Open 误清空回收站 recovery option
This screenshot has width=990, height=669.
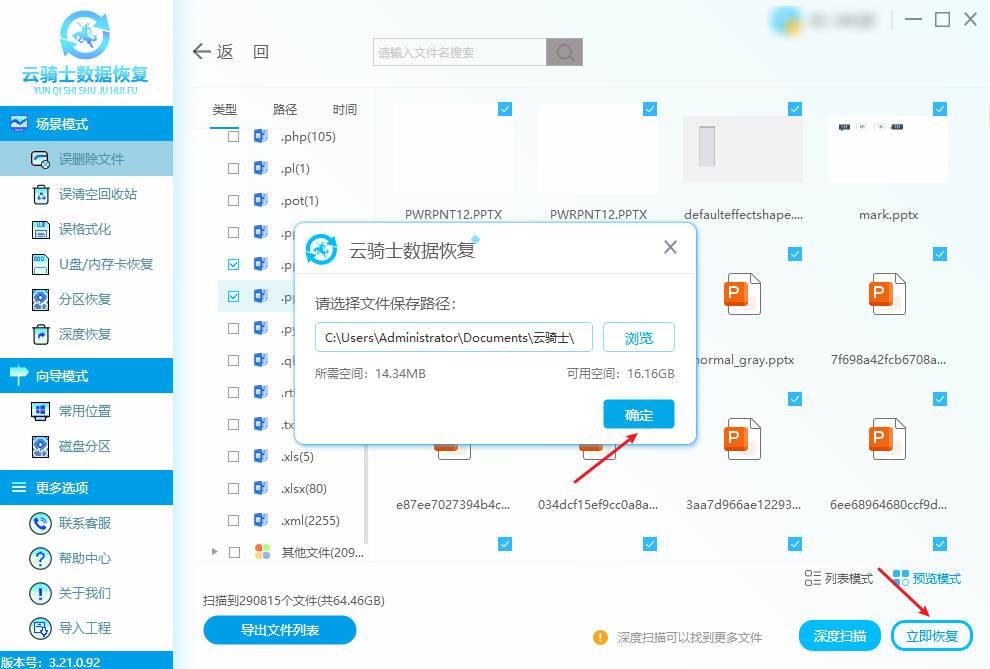(86, 194)
